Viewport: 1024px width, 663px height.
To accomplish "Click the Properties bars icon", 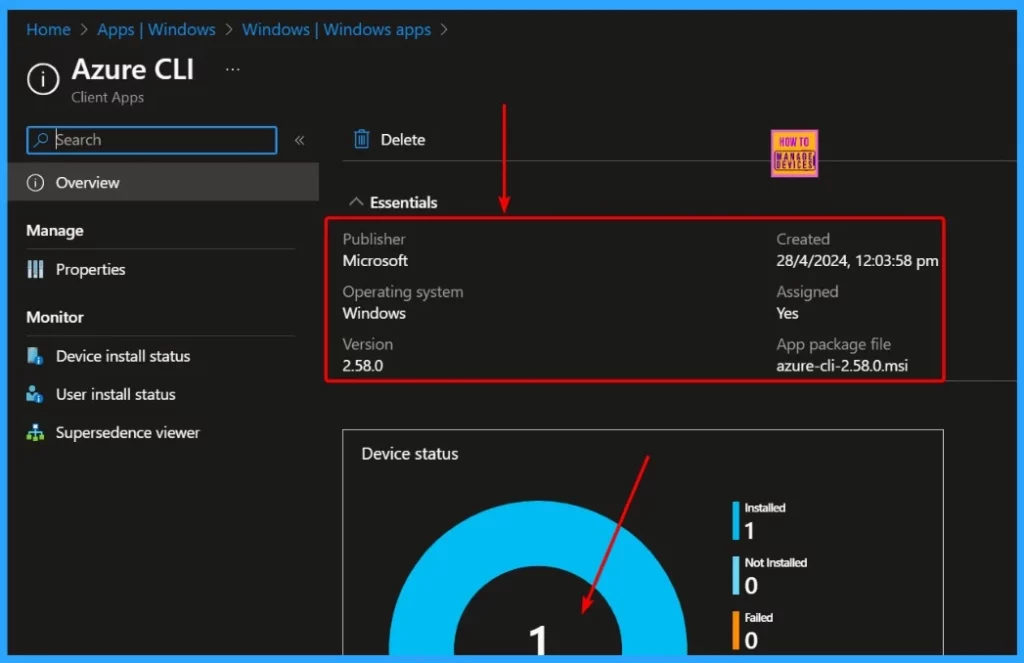I will click(x=35, y=269).
